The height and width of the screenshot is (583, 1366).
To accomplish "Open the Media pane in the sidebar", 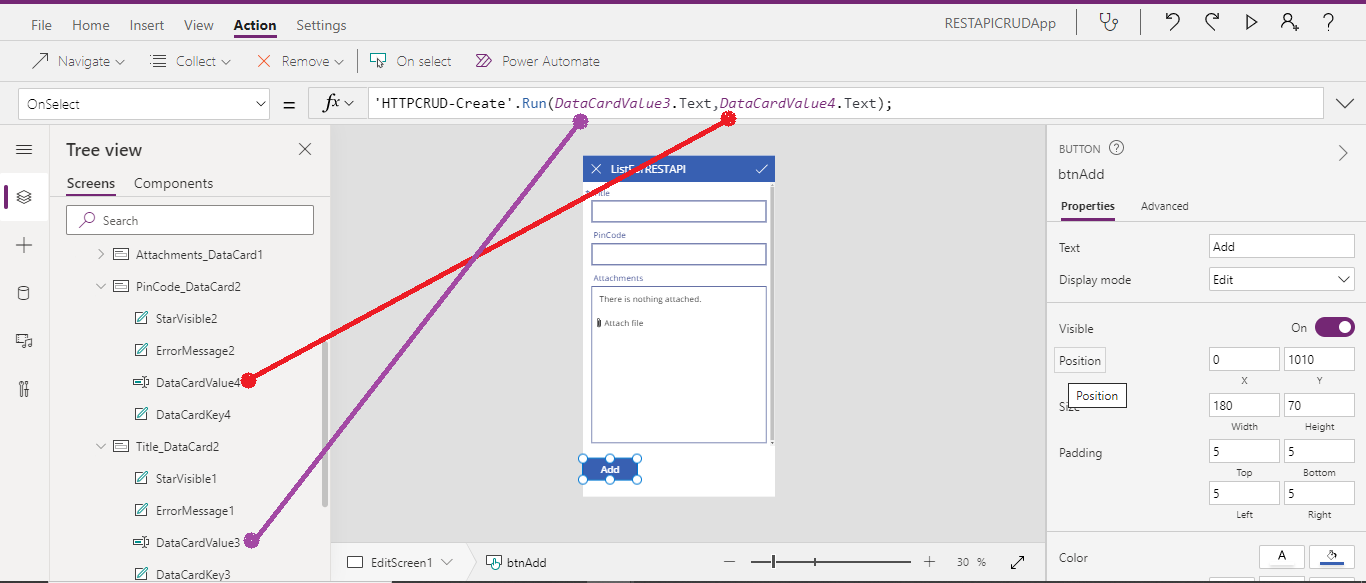I will [x=24, y=340].
